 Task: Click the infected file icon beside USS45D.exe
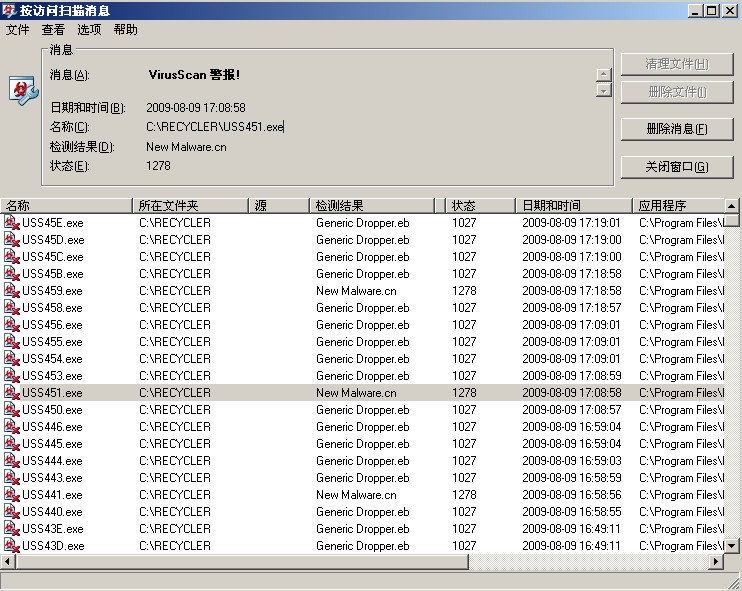[11, 239]
